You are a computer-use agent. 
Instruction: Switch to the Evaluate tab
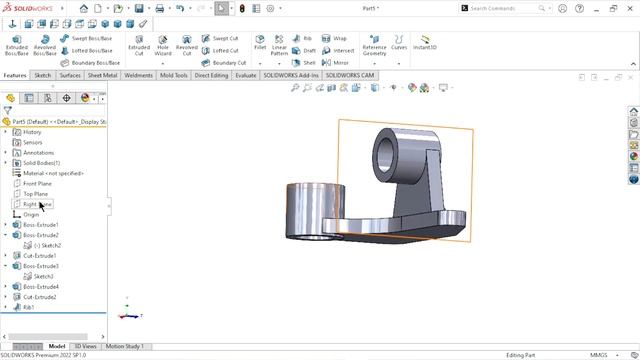click(246, 76)
